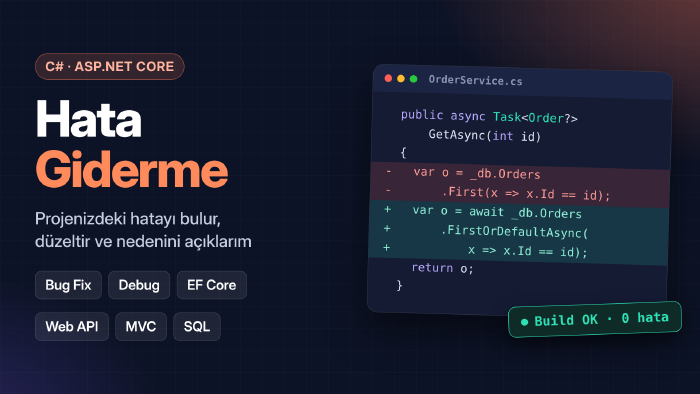Click the 'Projenizdeki hatayı bulur,' subtitle line

pyautogui.click(x=128, y=219)
